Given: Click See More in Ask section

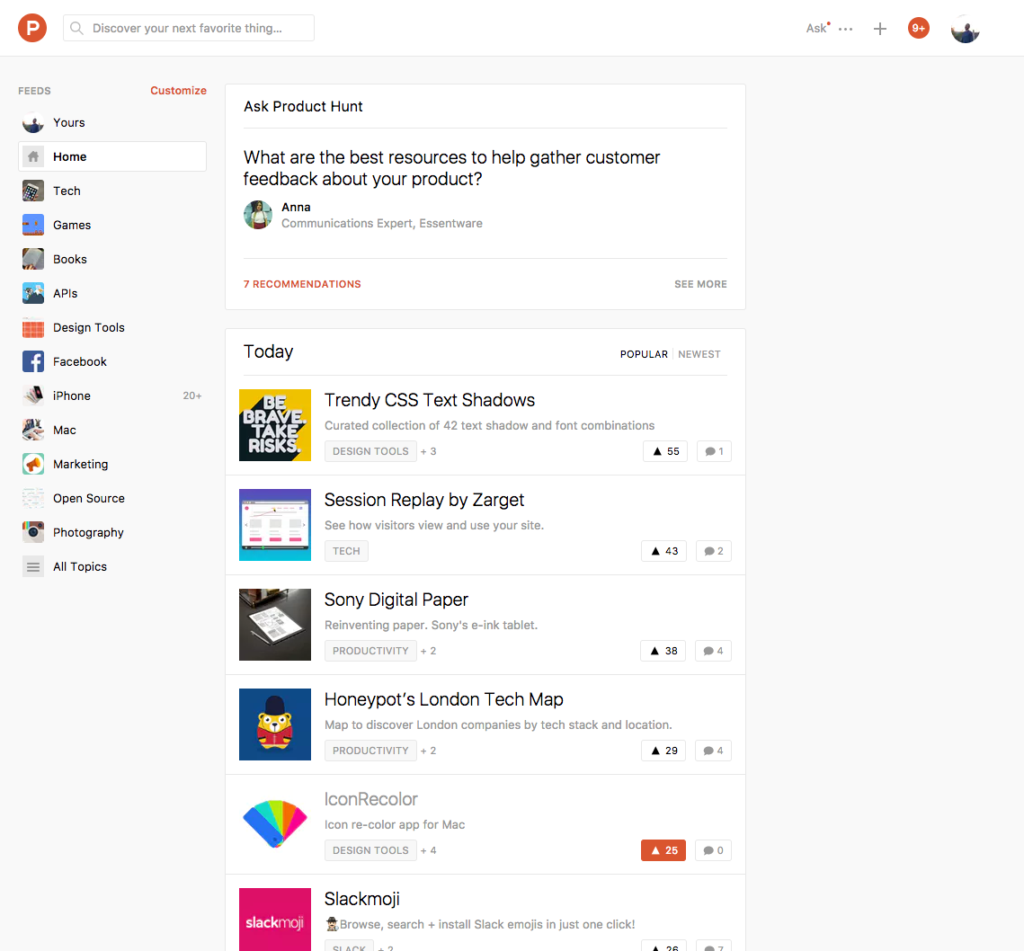Looking at the screenshot, I should [700, 284].
